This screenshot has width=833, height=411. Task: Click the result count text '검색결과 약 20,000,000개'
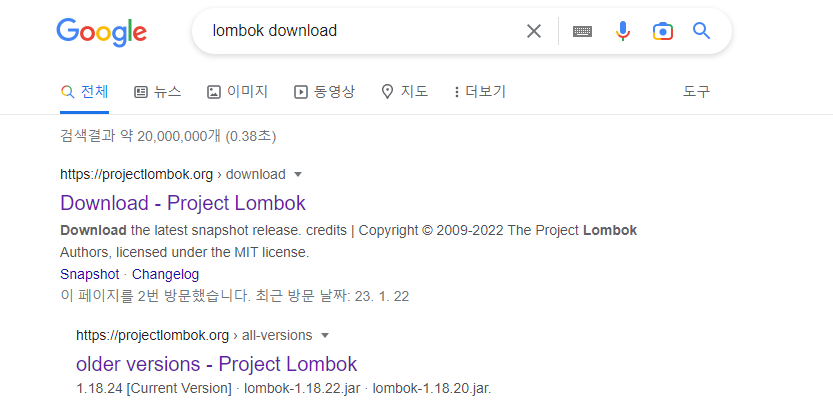(140, 136)
